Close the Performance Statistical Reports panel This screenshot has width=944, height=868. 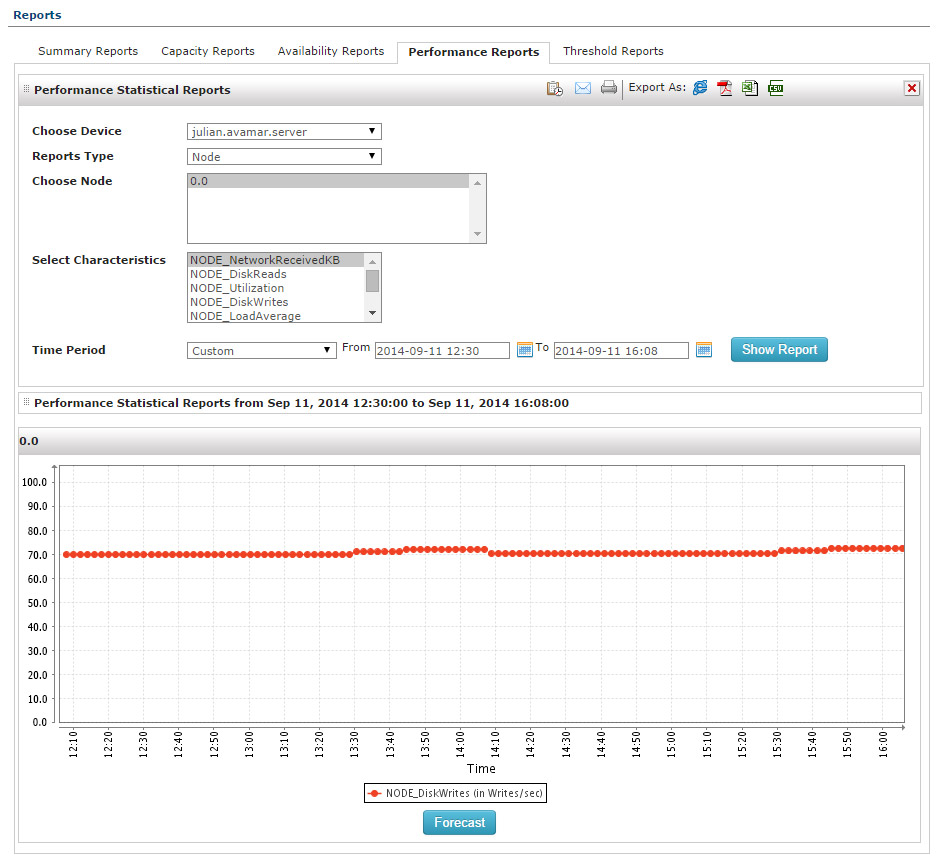(x=911, y=88)
